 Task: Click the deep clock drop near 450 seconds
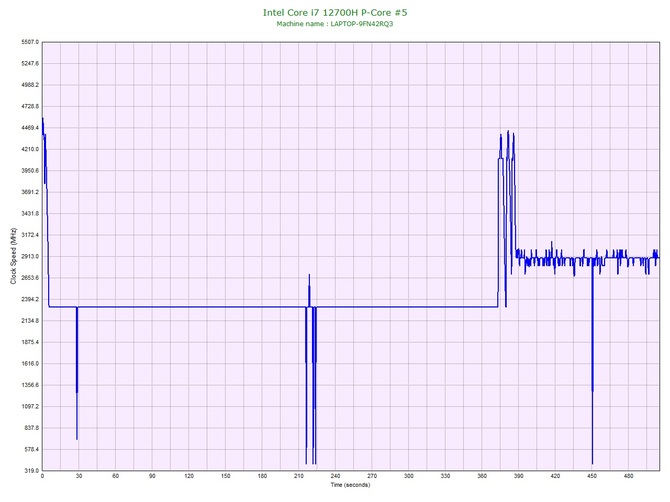[592, 361]
